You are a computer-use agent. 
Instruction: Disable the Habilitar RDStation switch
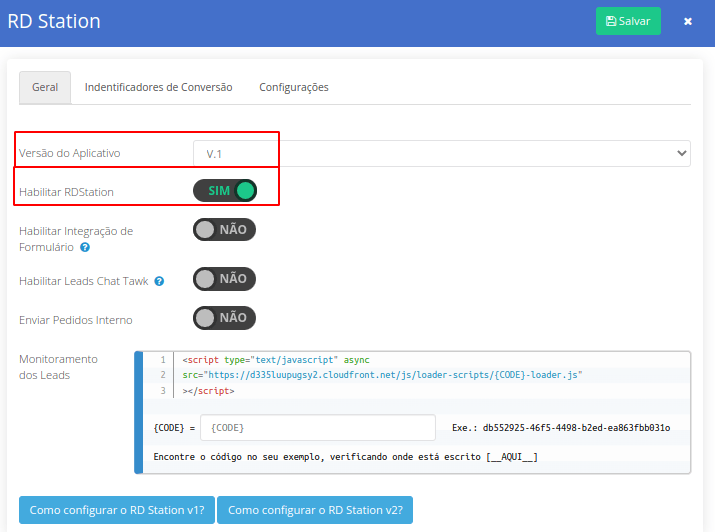tap(225, 190)
